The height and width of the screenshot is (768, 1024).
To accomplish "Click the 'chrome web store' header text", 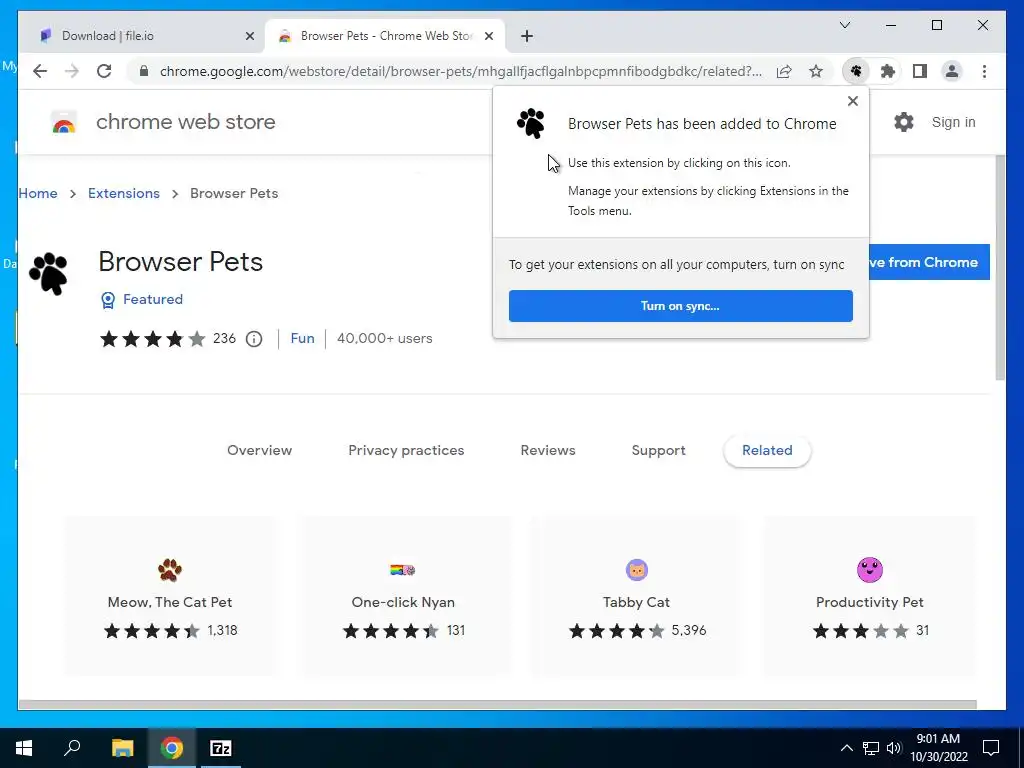I will (185, 122).
